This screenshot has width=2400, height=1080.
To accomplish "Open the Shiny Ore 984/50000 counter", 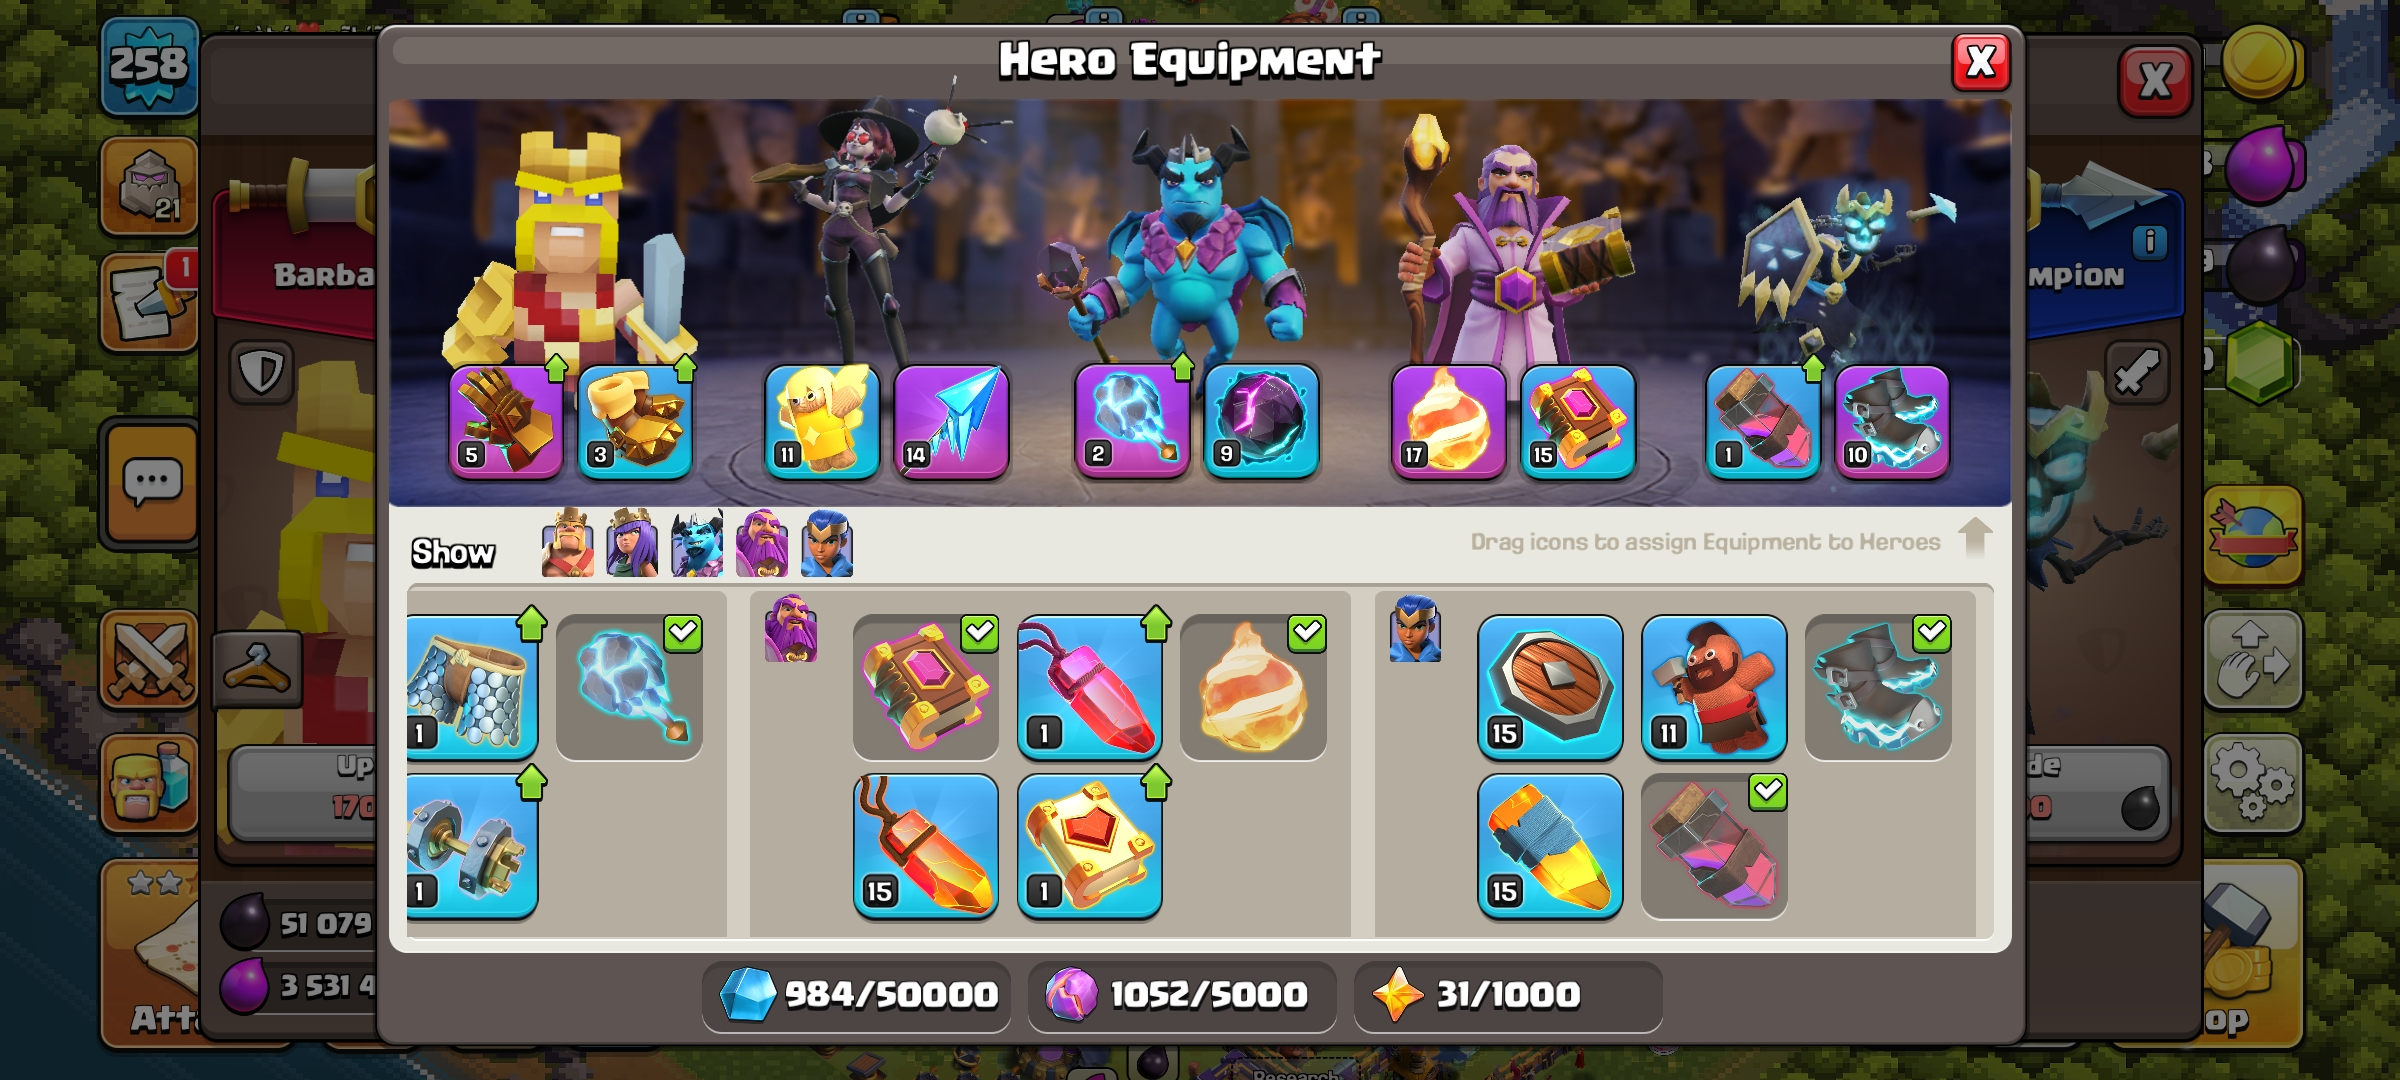I will 857,995.
